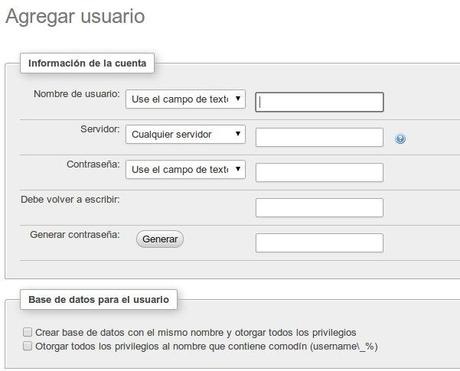
Task: Click the 'Información de la cuenta' legend
Action: [87, 63]
